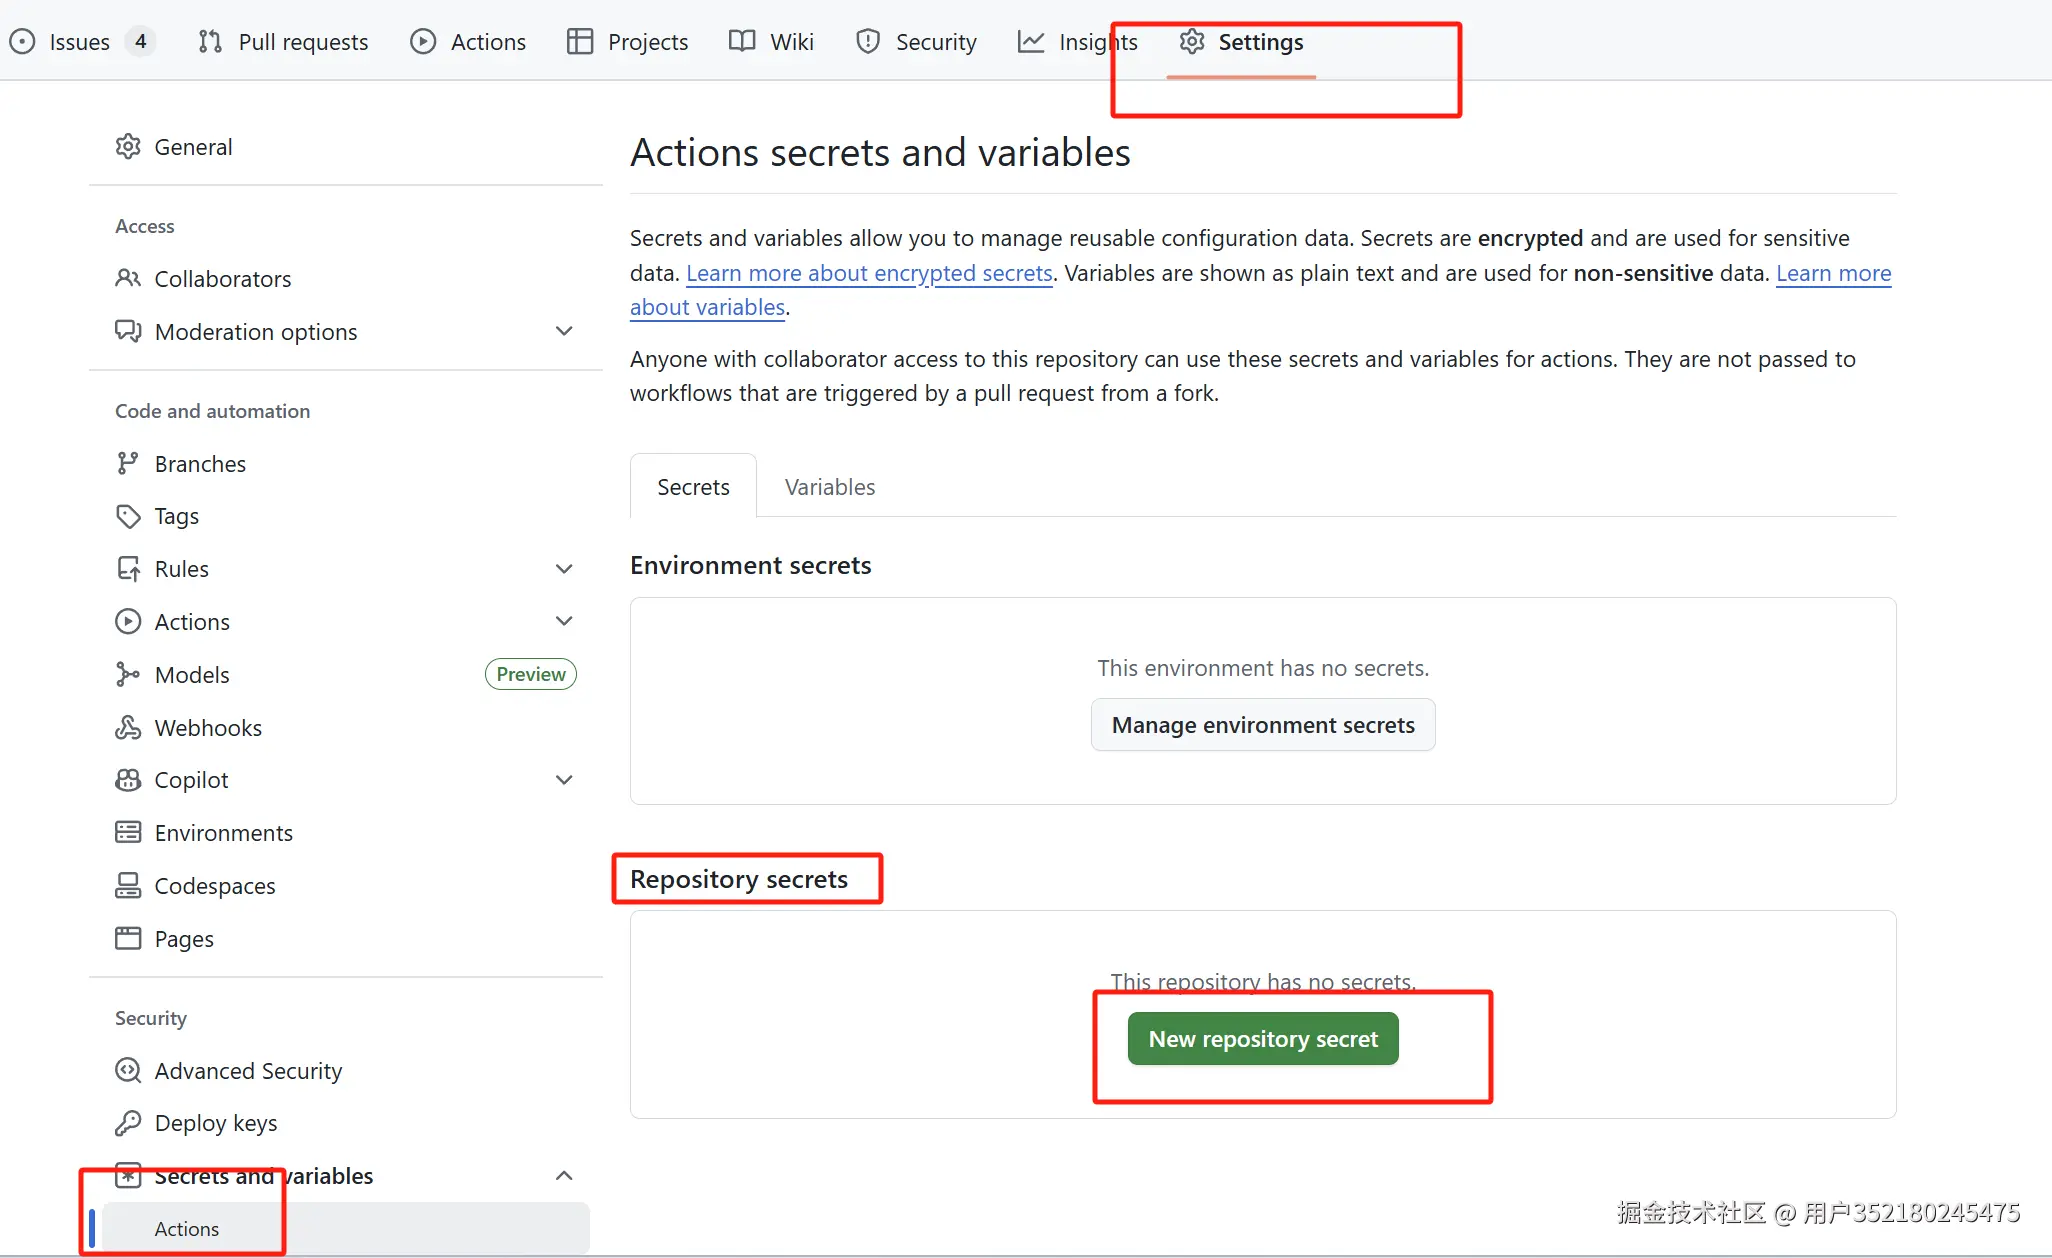Screen dimensions: 2052x1258
Task: Click New repository secret button
Action: (x=1263, y=1039)
